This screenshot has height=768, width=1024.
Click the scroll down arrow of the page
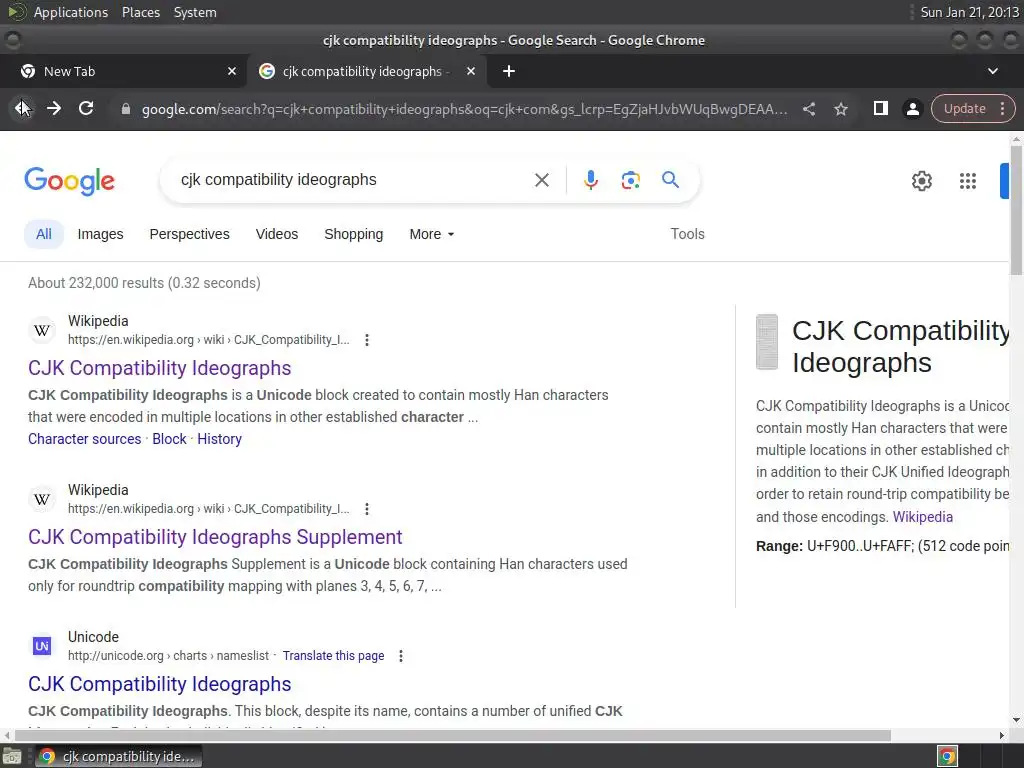coord(1016,720)
